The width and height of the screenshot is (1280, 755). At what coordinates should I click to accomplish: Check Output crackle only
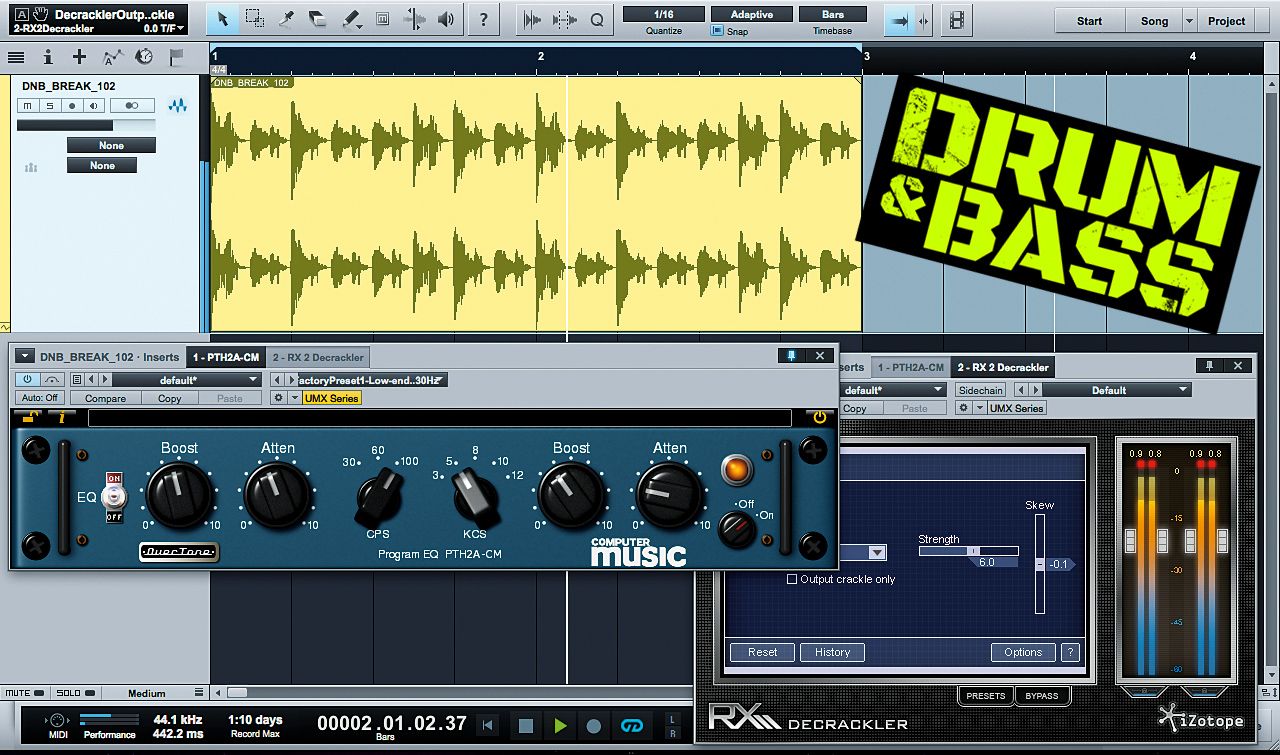(x=792, y=579)
